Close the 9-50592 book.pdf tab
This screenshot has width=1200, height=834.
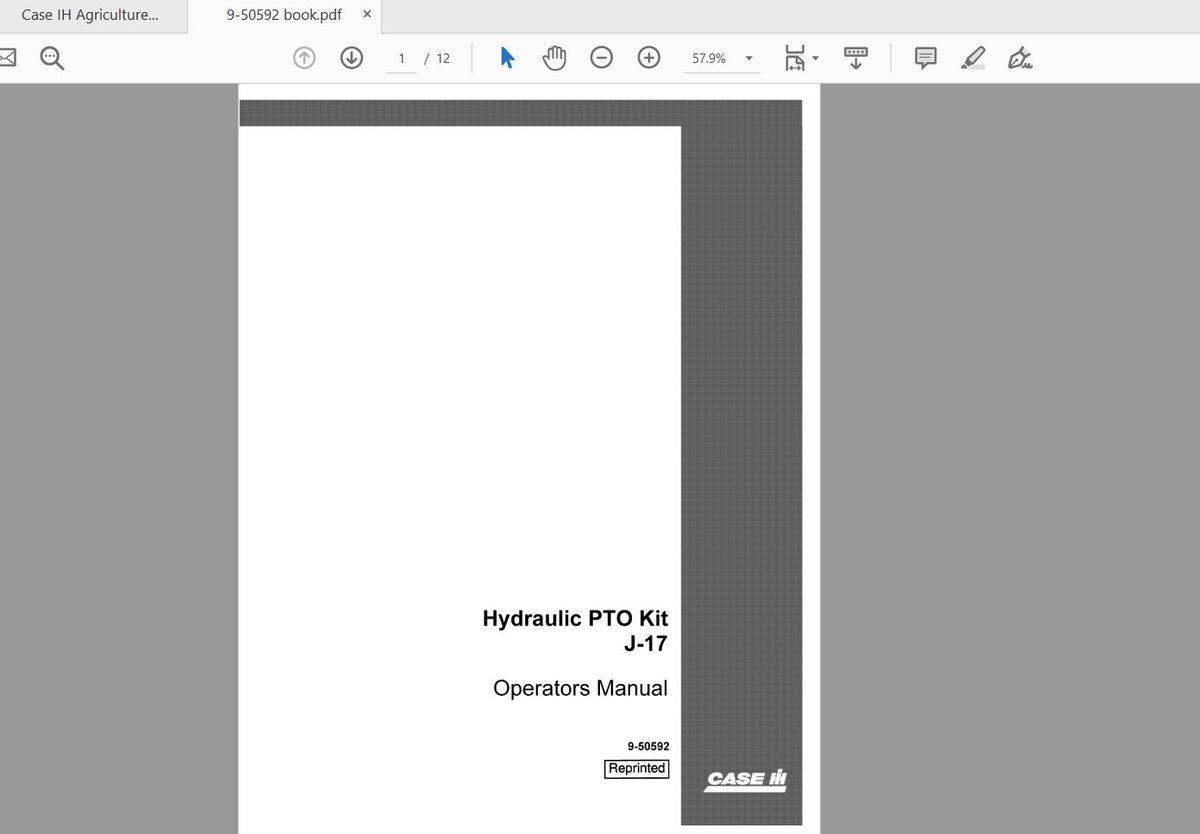pos(367,15)
